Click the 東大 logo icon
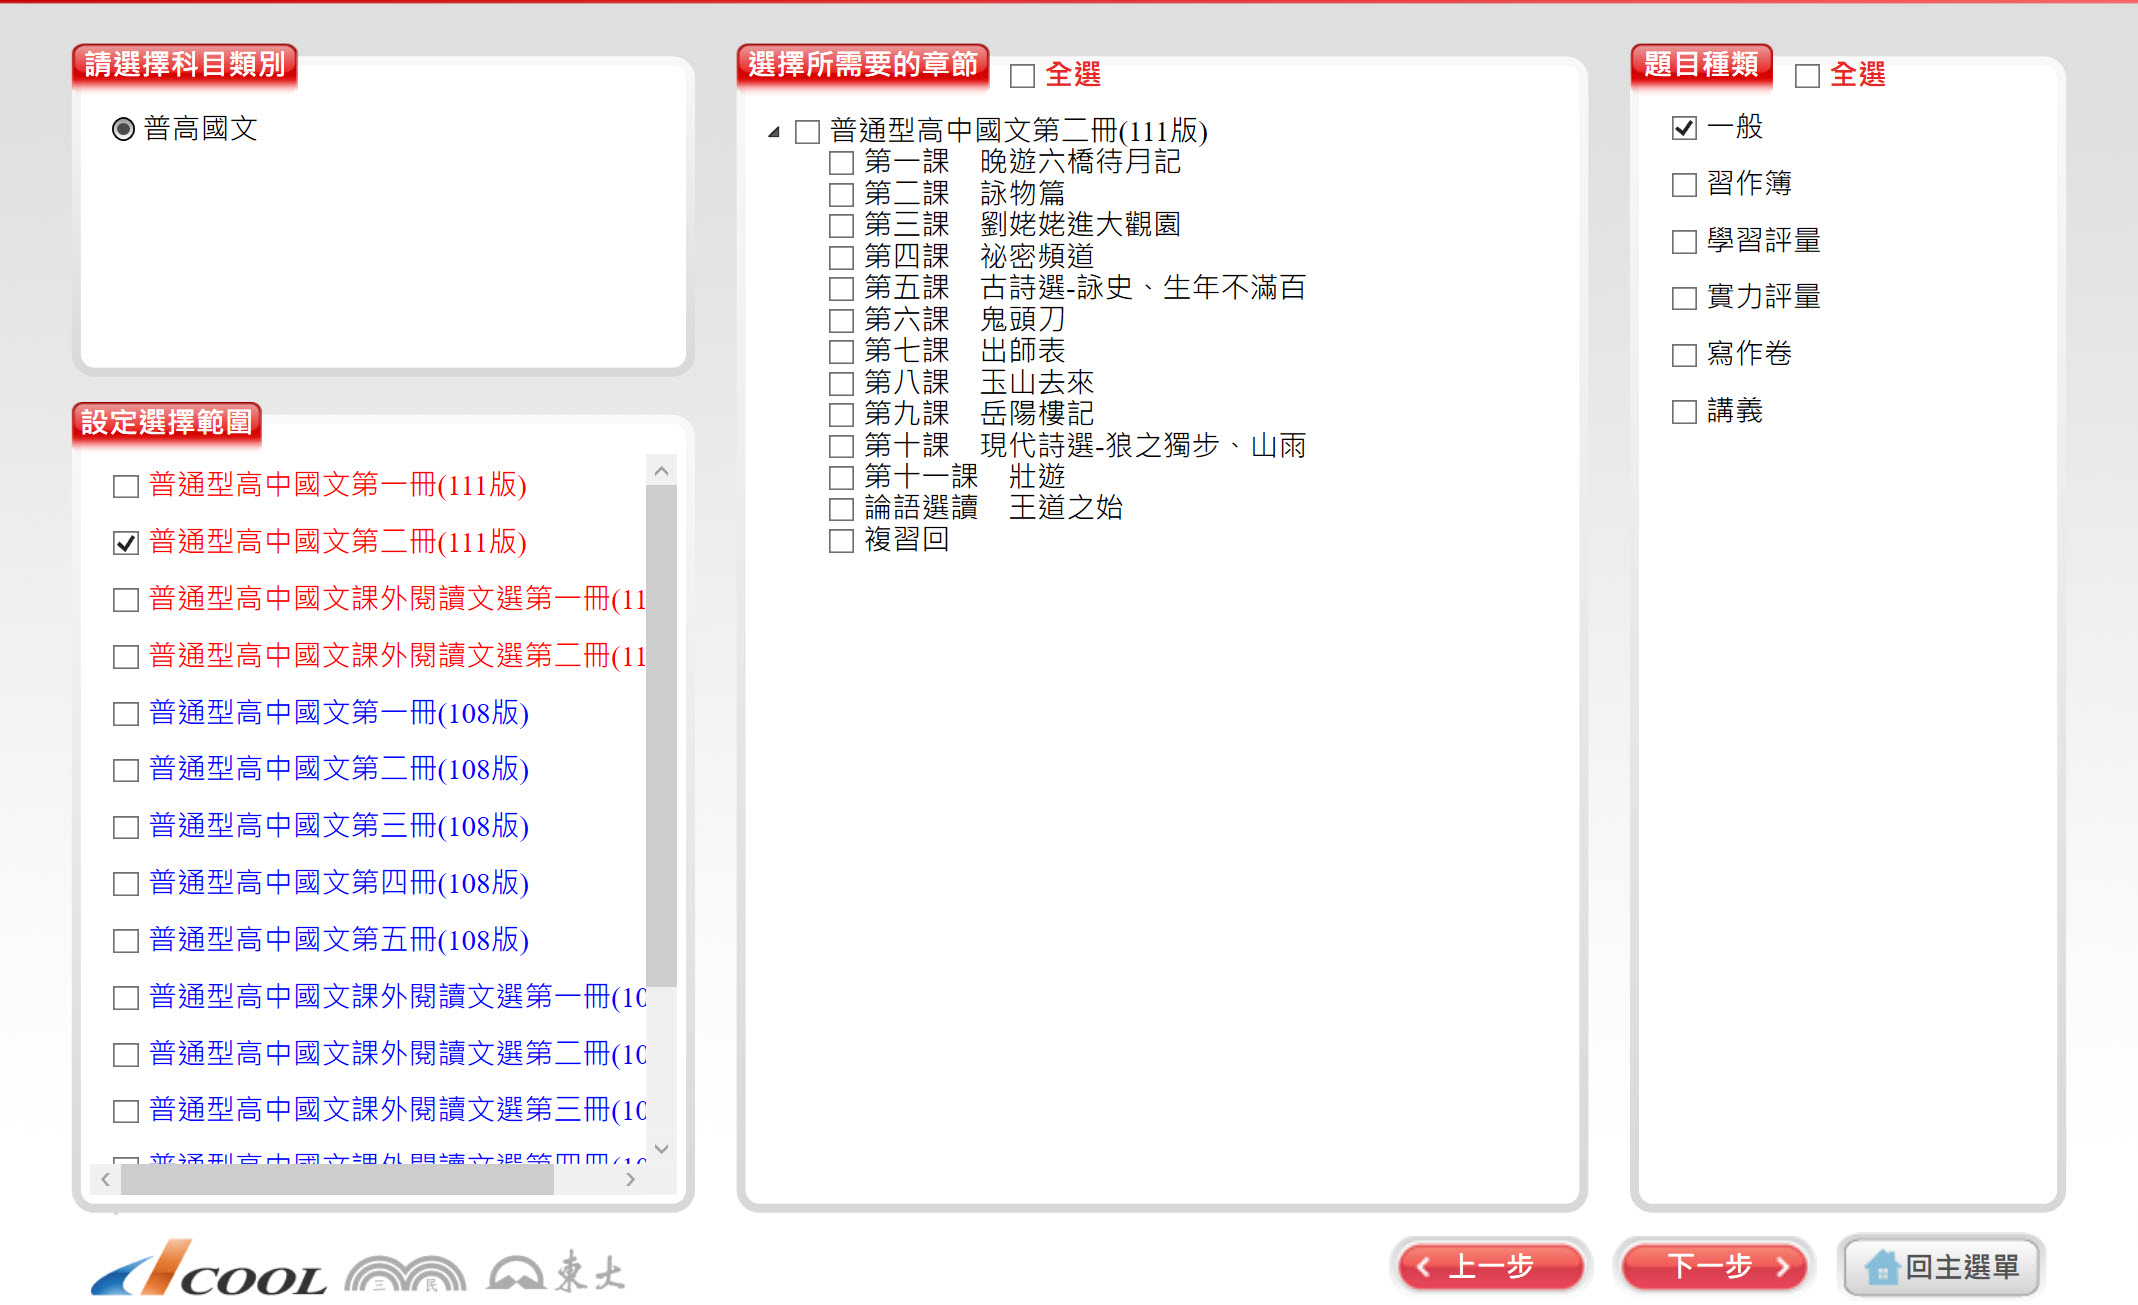 click(x=556, y=1272)
